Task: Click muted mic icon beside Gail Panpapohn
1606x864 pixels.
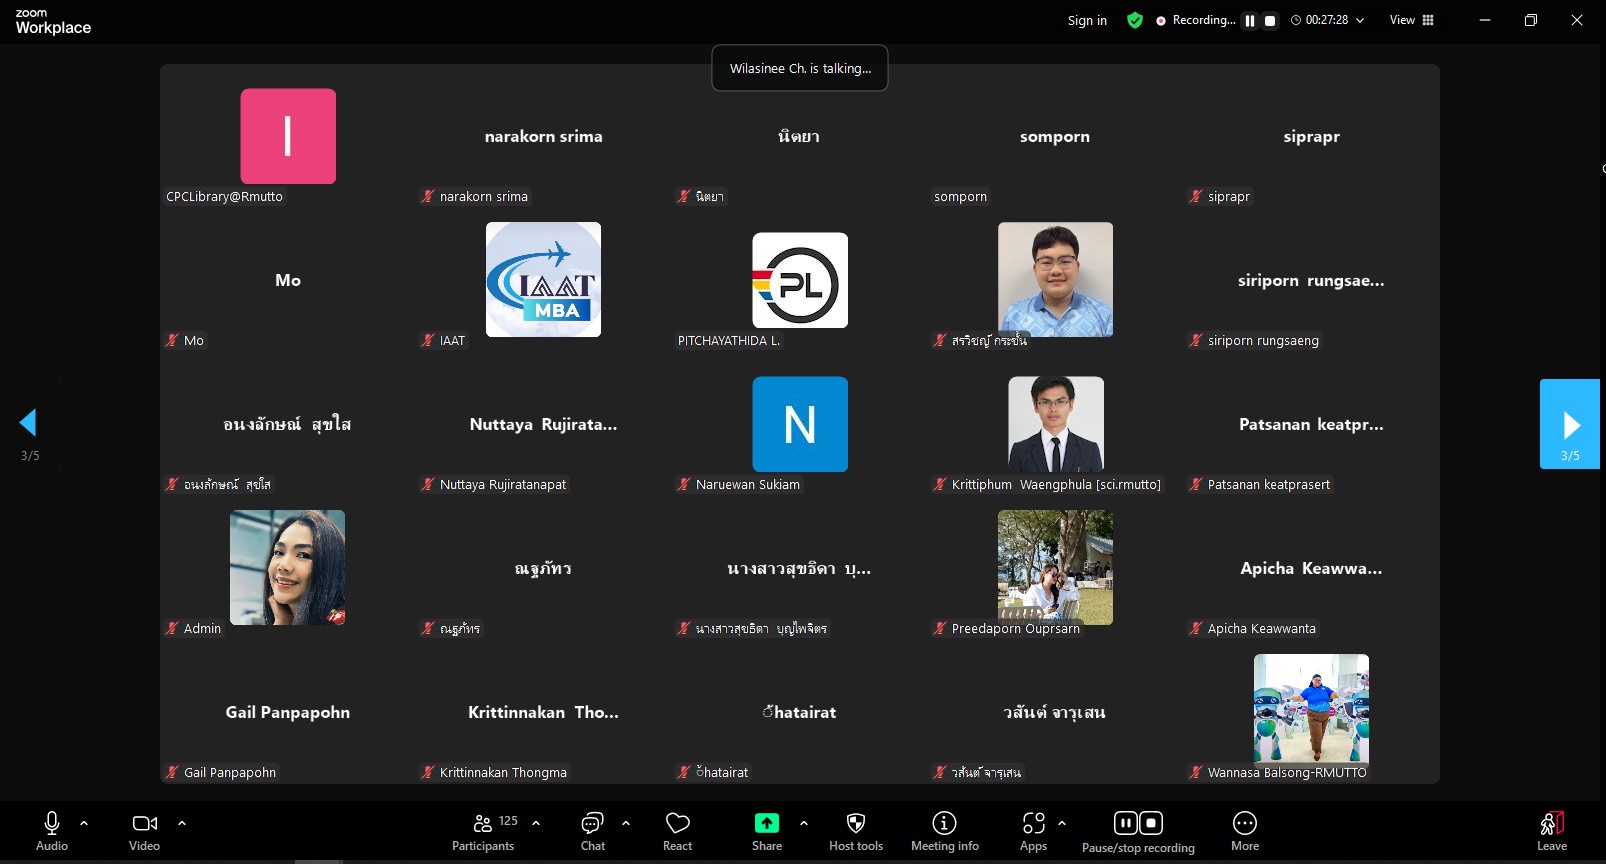Action: [x=172, y=772]
